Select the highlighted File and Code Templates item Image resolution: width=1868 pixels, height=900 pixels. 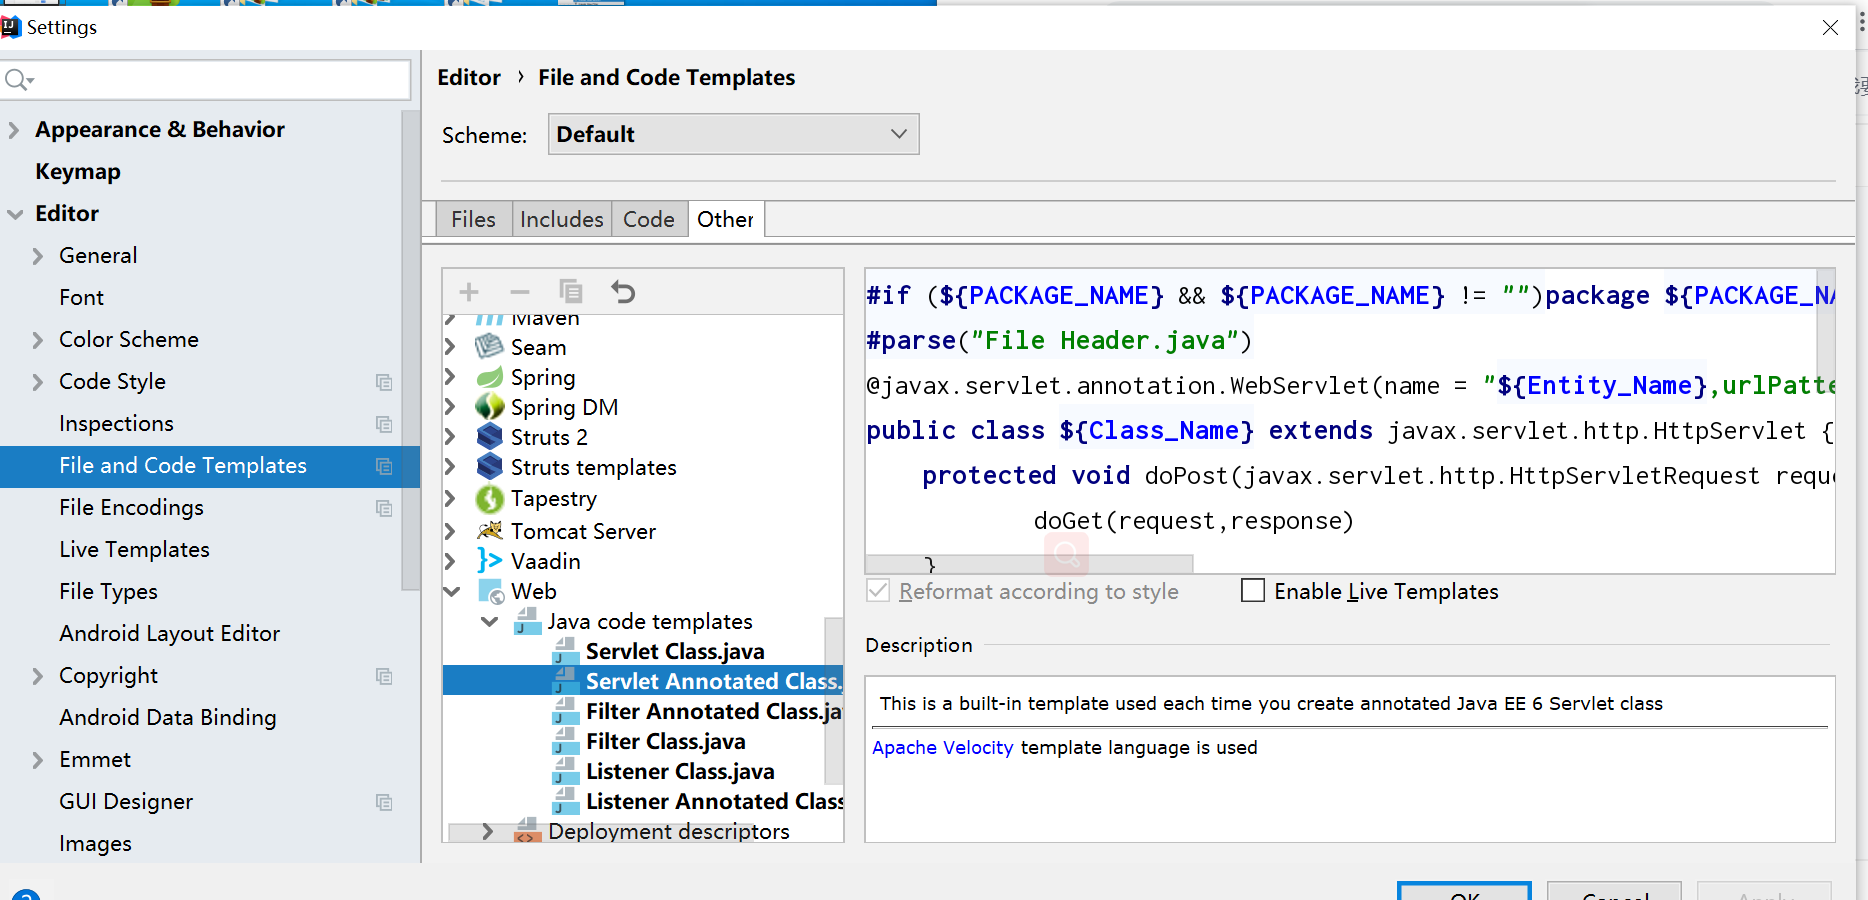pyautogui.click(x=210, y=466)
